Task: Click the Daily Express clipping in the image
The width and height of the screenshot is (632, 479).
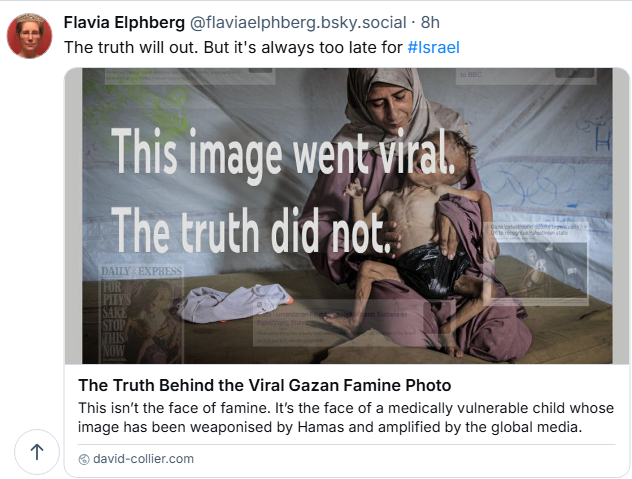Action: coord(127,310)
